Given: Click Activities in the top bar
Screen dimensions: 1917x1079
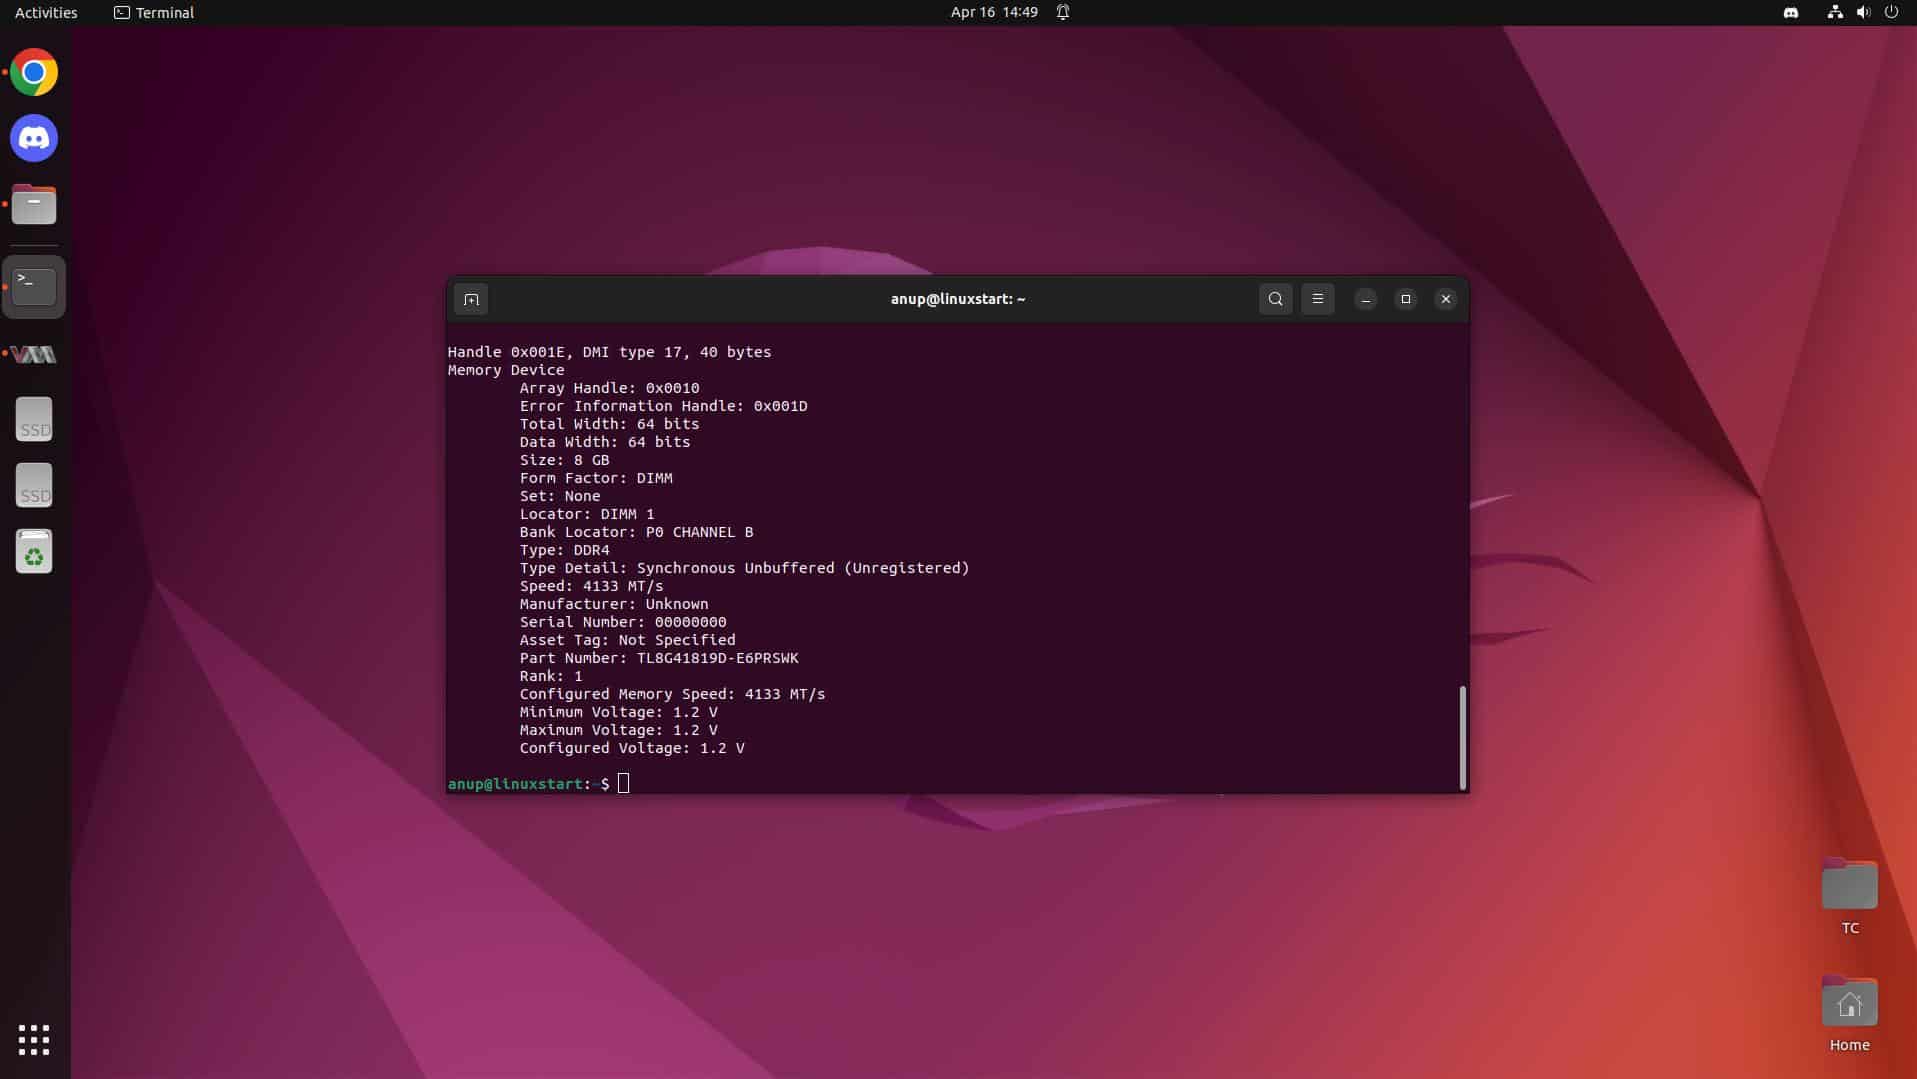Looking at the screenshot, I should pyautogui.click(x=45, y=13).
